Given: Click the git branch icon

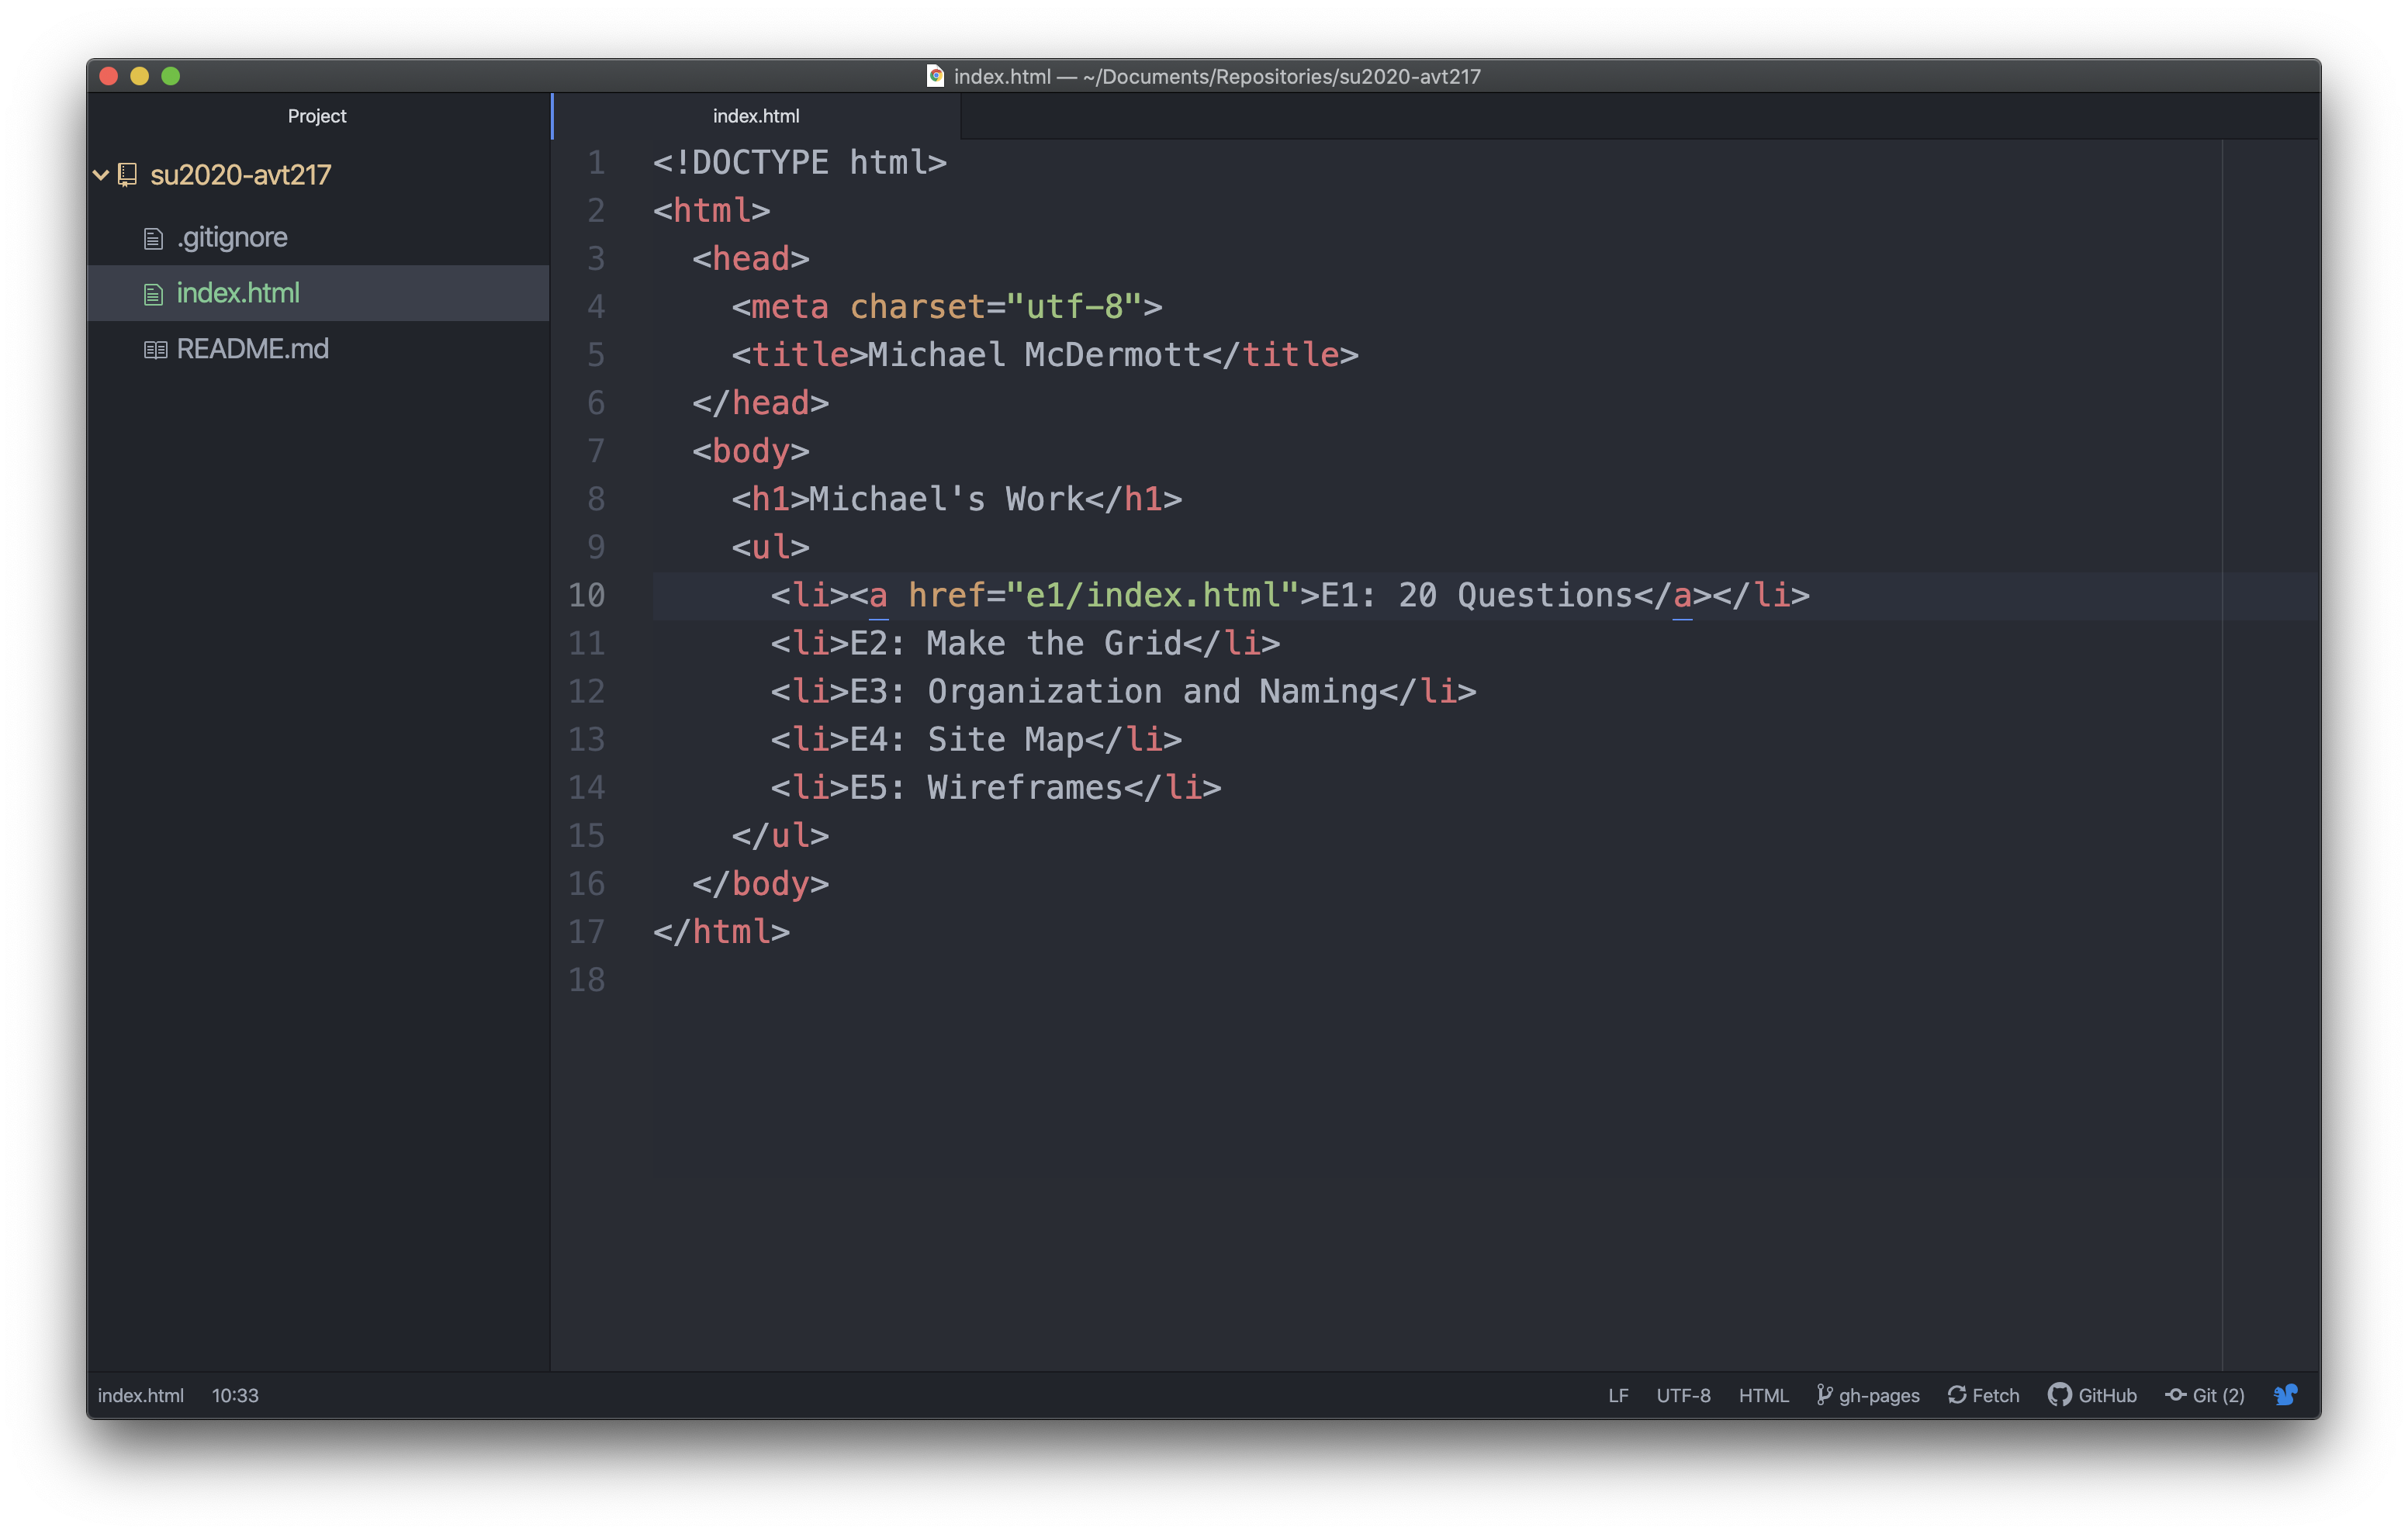Looking at the screenshot, I should coord(1824,1395).
